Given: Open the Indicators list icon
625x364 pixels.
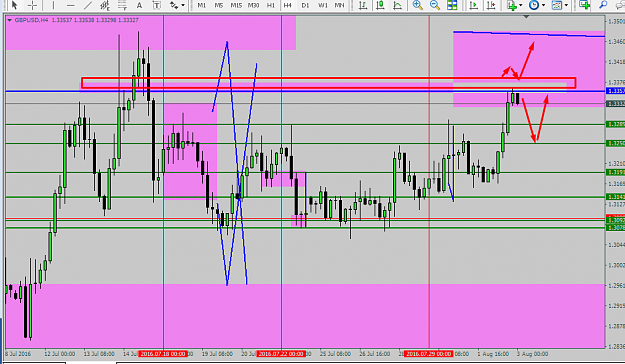Looking at the screenshot, I should [x=512, y=5].
